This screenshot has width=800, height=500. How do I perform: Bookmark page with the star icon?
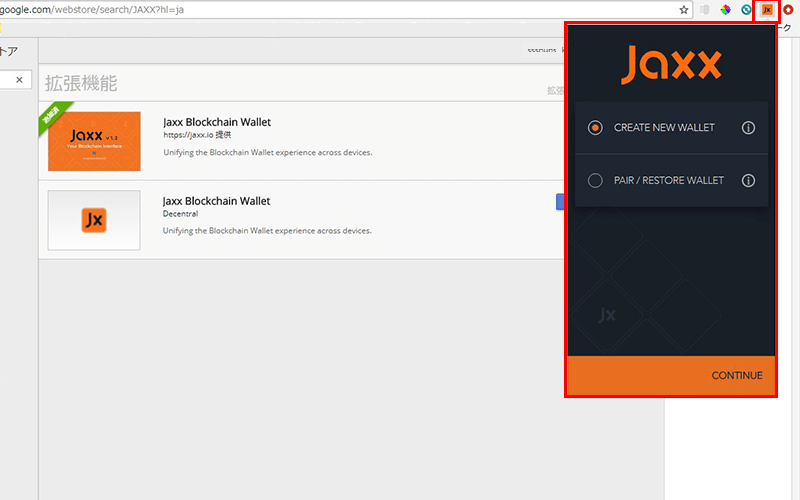(x=684, y=10)
